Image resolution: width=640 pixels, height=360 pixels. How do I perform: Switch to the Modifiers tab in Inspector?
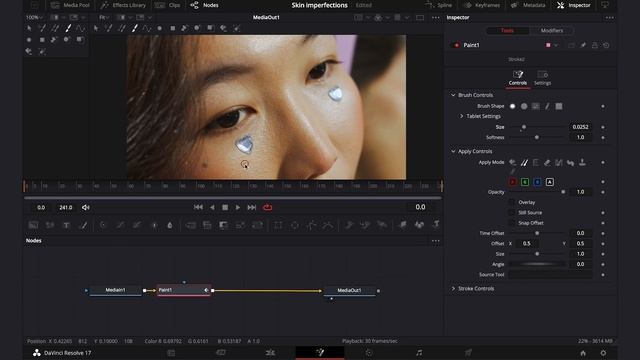[551, 31]
